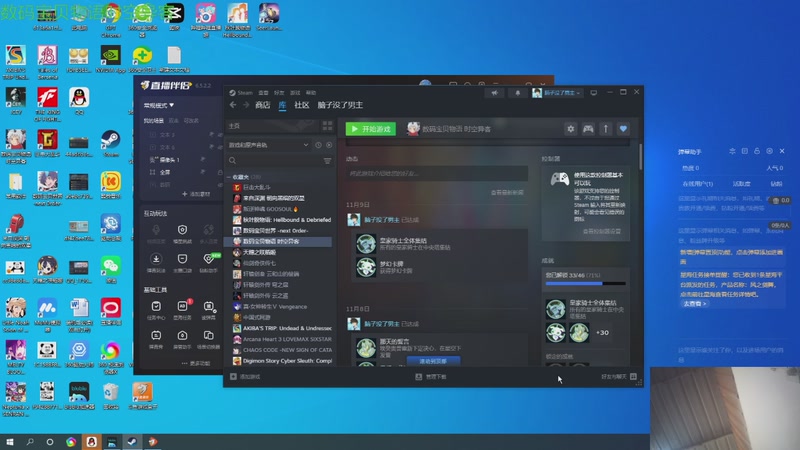800x450 pixels.
Task: Click the bell notifications icon in Steam
Action: [517, 93]
